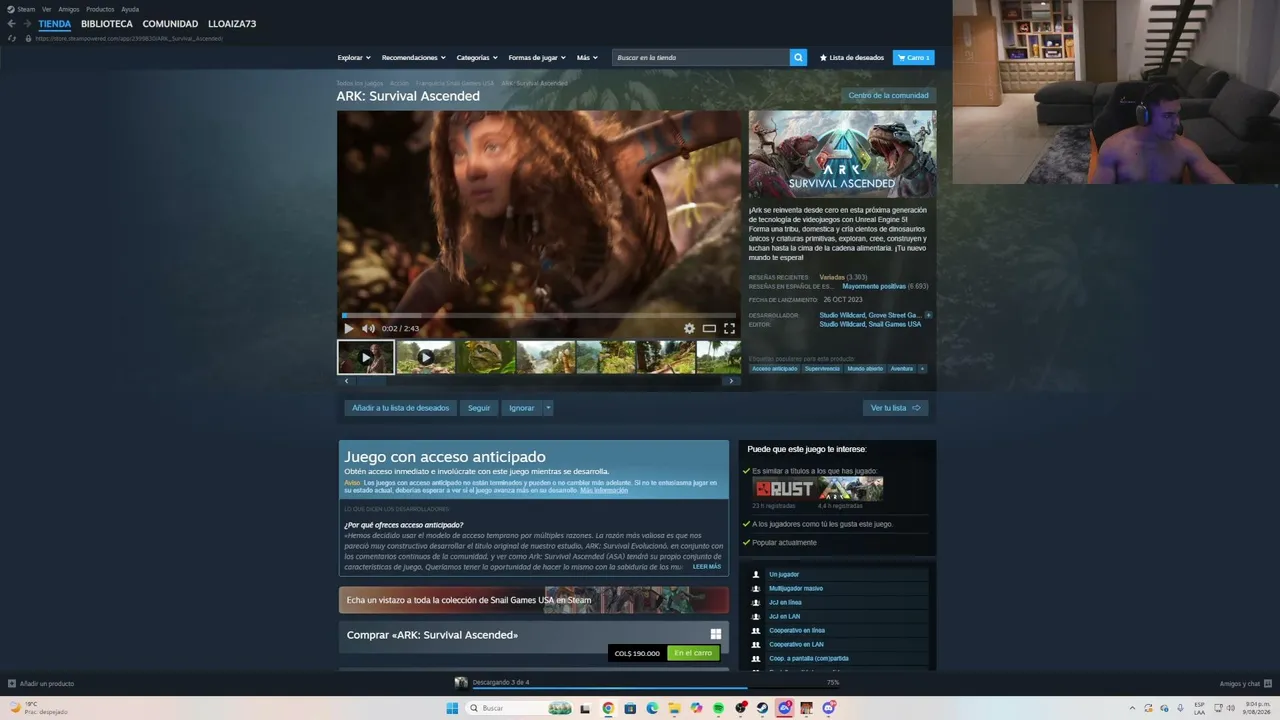The image size is (1280, 720).
Task: Open the Amigos menu
Action: coord(69,9)
